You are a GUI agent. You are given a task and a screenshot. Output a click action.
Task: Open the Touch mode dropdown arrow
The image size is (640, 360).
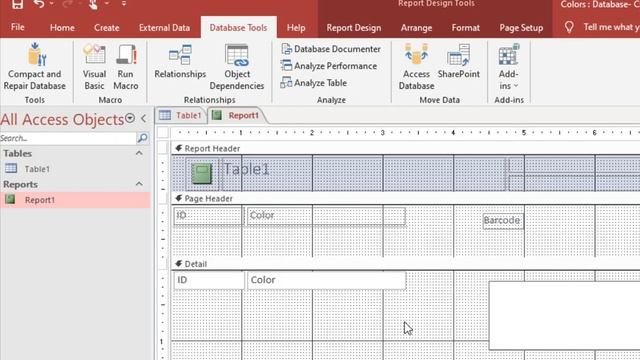[107, 4]
